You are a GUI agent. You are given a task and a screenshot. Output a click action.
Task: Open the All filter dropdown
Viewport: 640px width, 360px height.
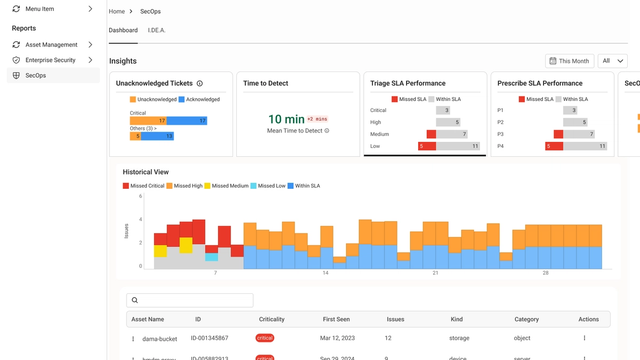click(612, 61)
